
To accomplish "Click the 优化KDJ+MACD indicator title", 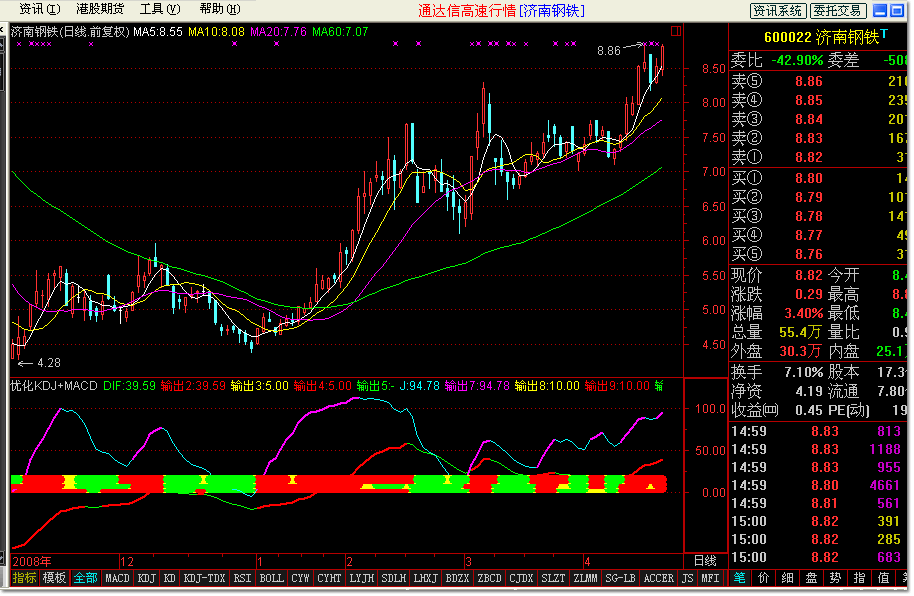I will pos(54,386).
